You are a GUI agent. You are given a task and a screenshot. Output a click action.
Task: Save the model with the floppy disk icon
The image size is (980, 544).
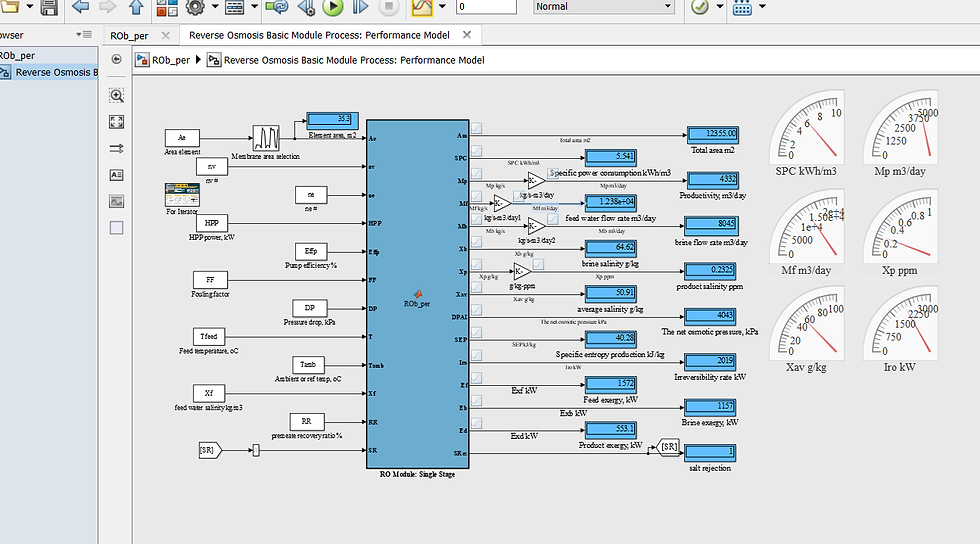click(x=49, y=7)
